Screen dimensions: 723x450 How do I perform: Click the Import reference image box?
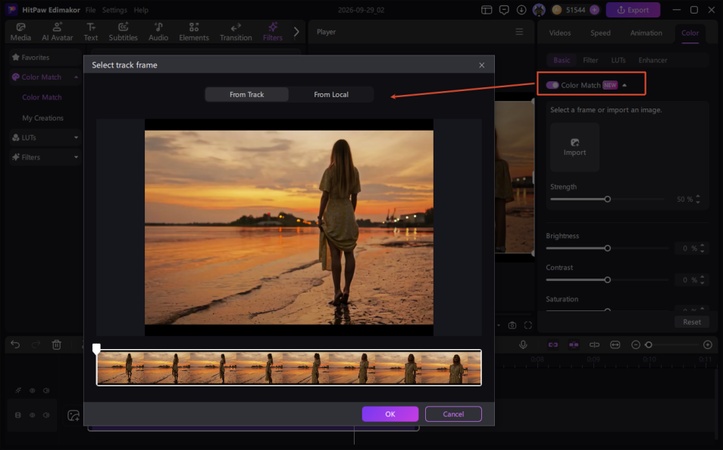pos(575,147)
